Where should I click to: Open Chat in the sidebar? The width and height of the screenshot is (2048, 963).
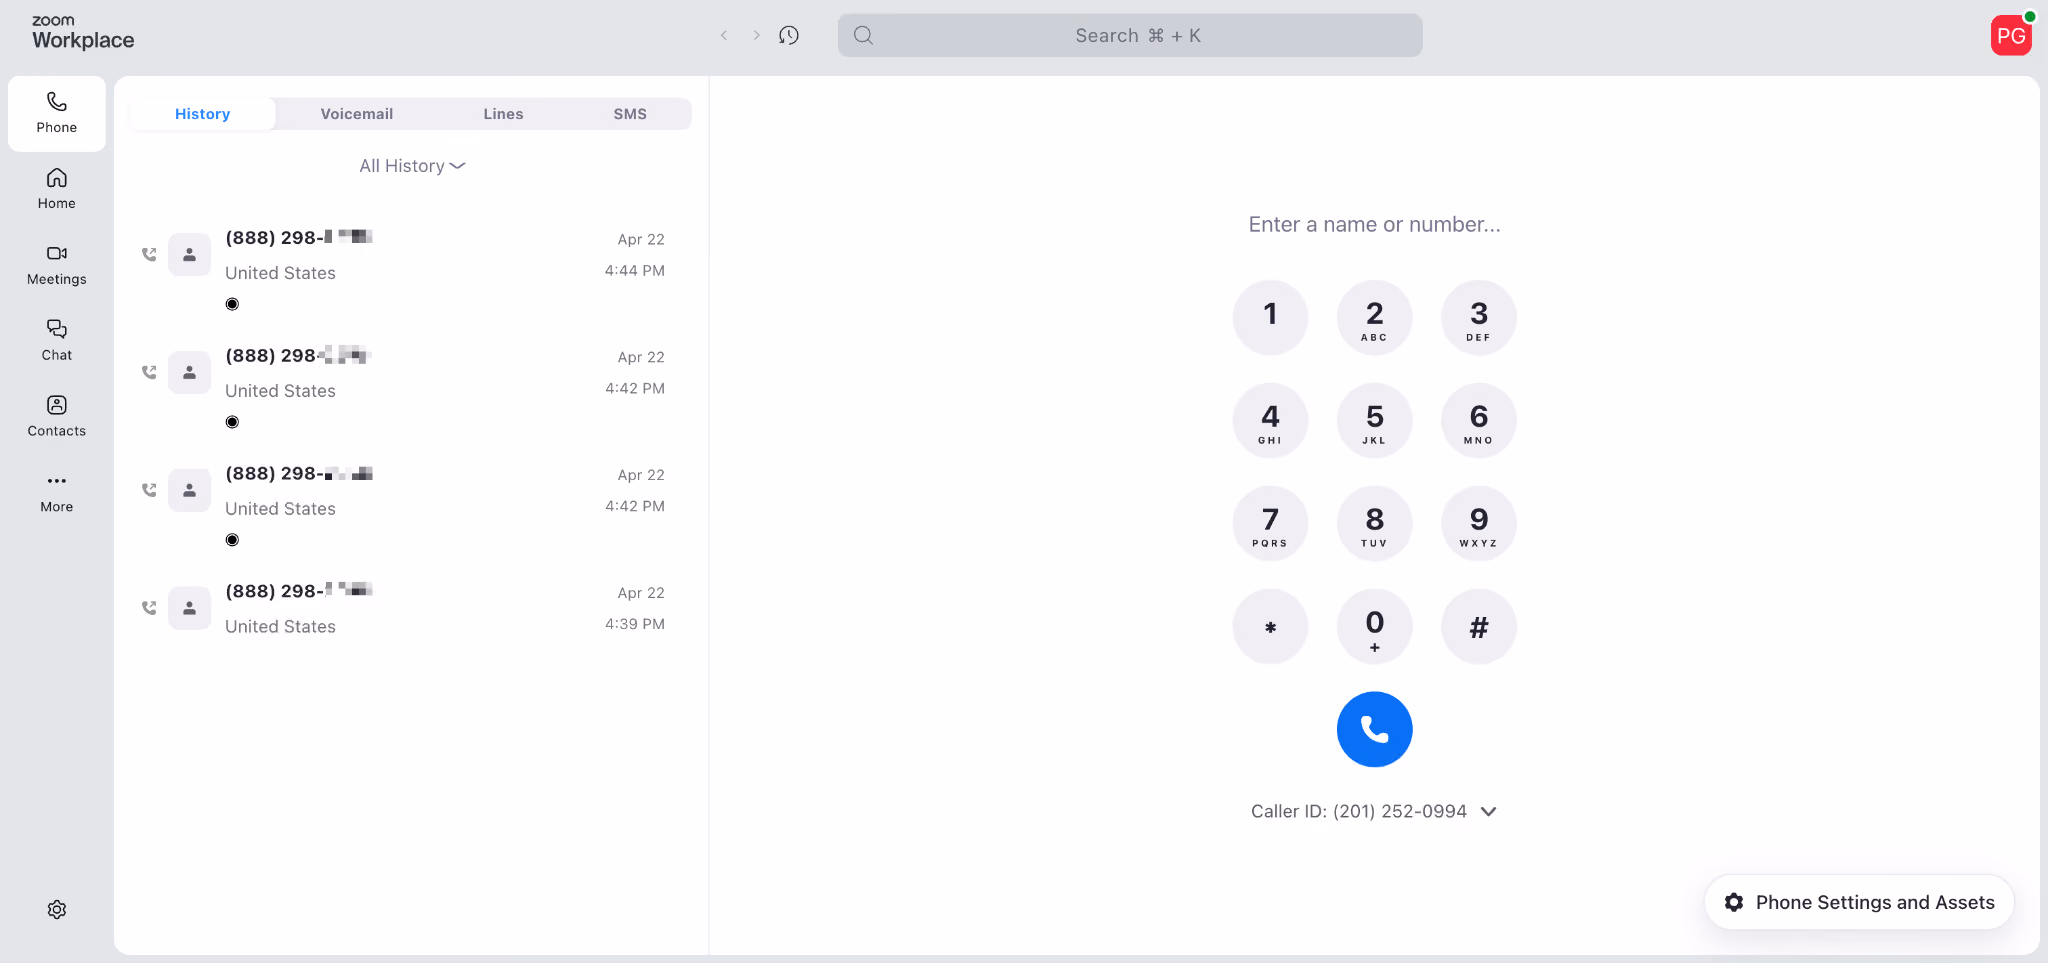pyautogui.click(x=57, y=341)
